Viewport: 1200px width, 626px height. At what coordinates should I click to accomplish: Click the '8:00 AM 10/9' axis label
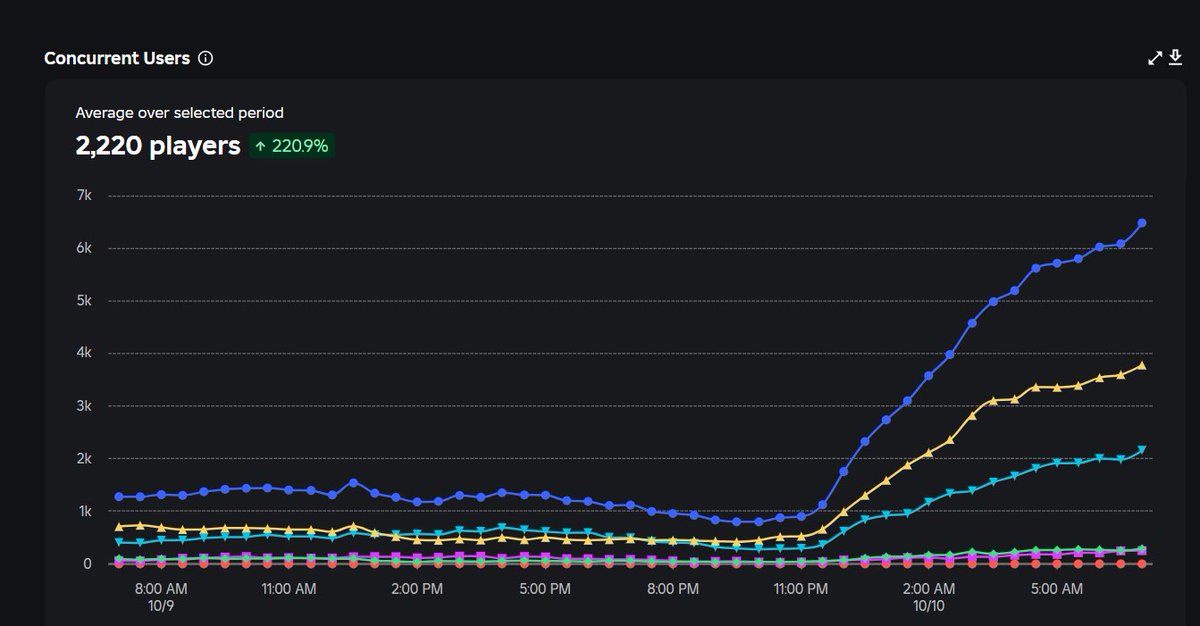click(x=160, y=597)
